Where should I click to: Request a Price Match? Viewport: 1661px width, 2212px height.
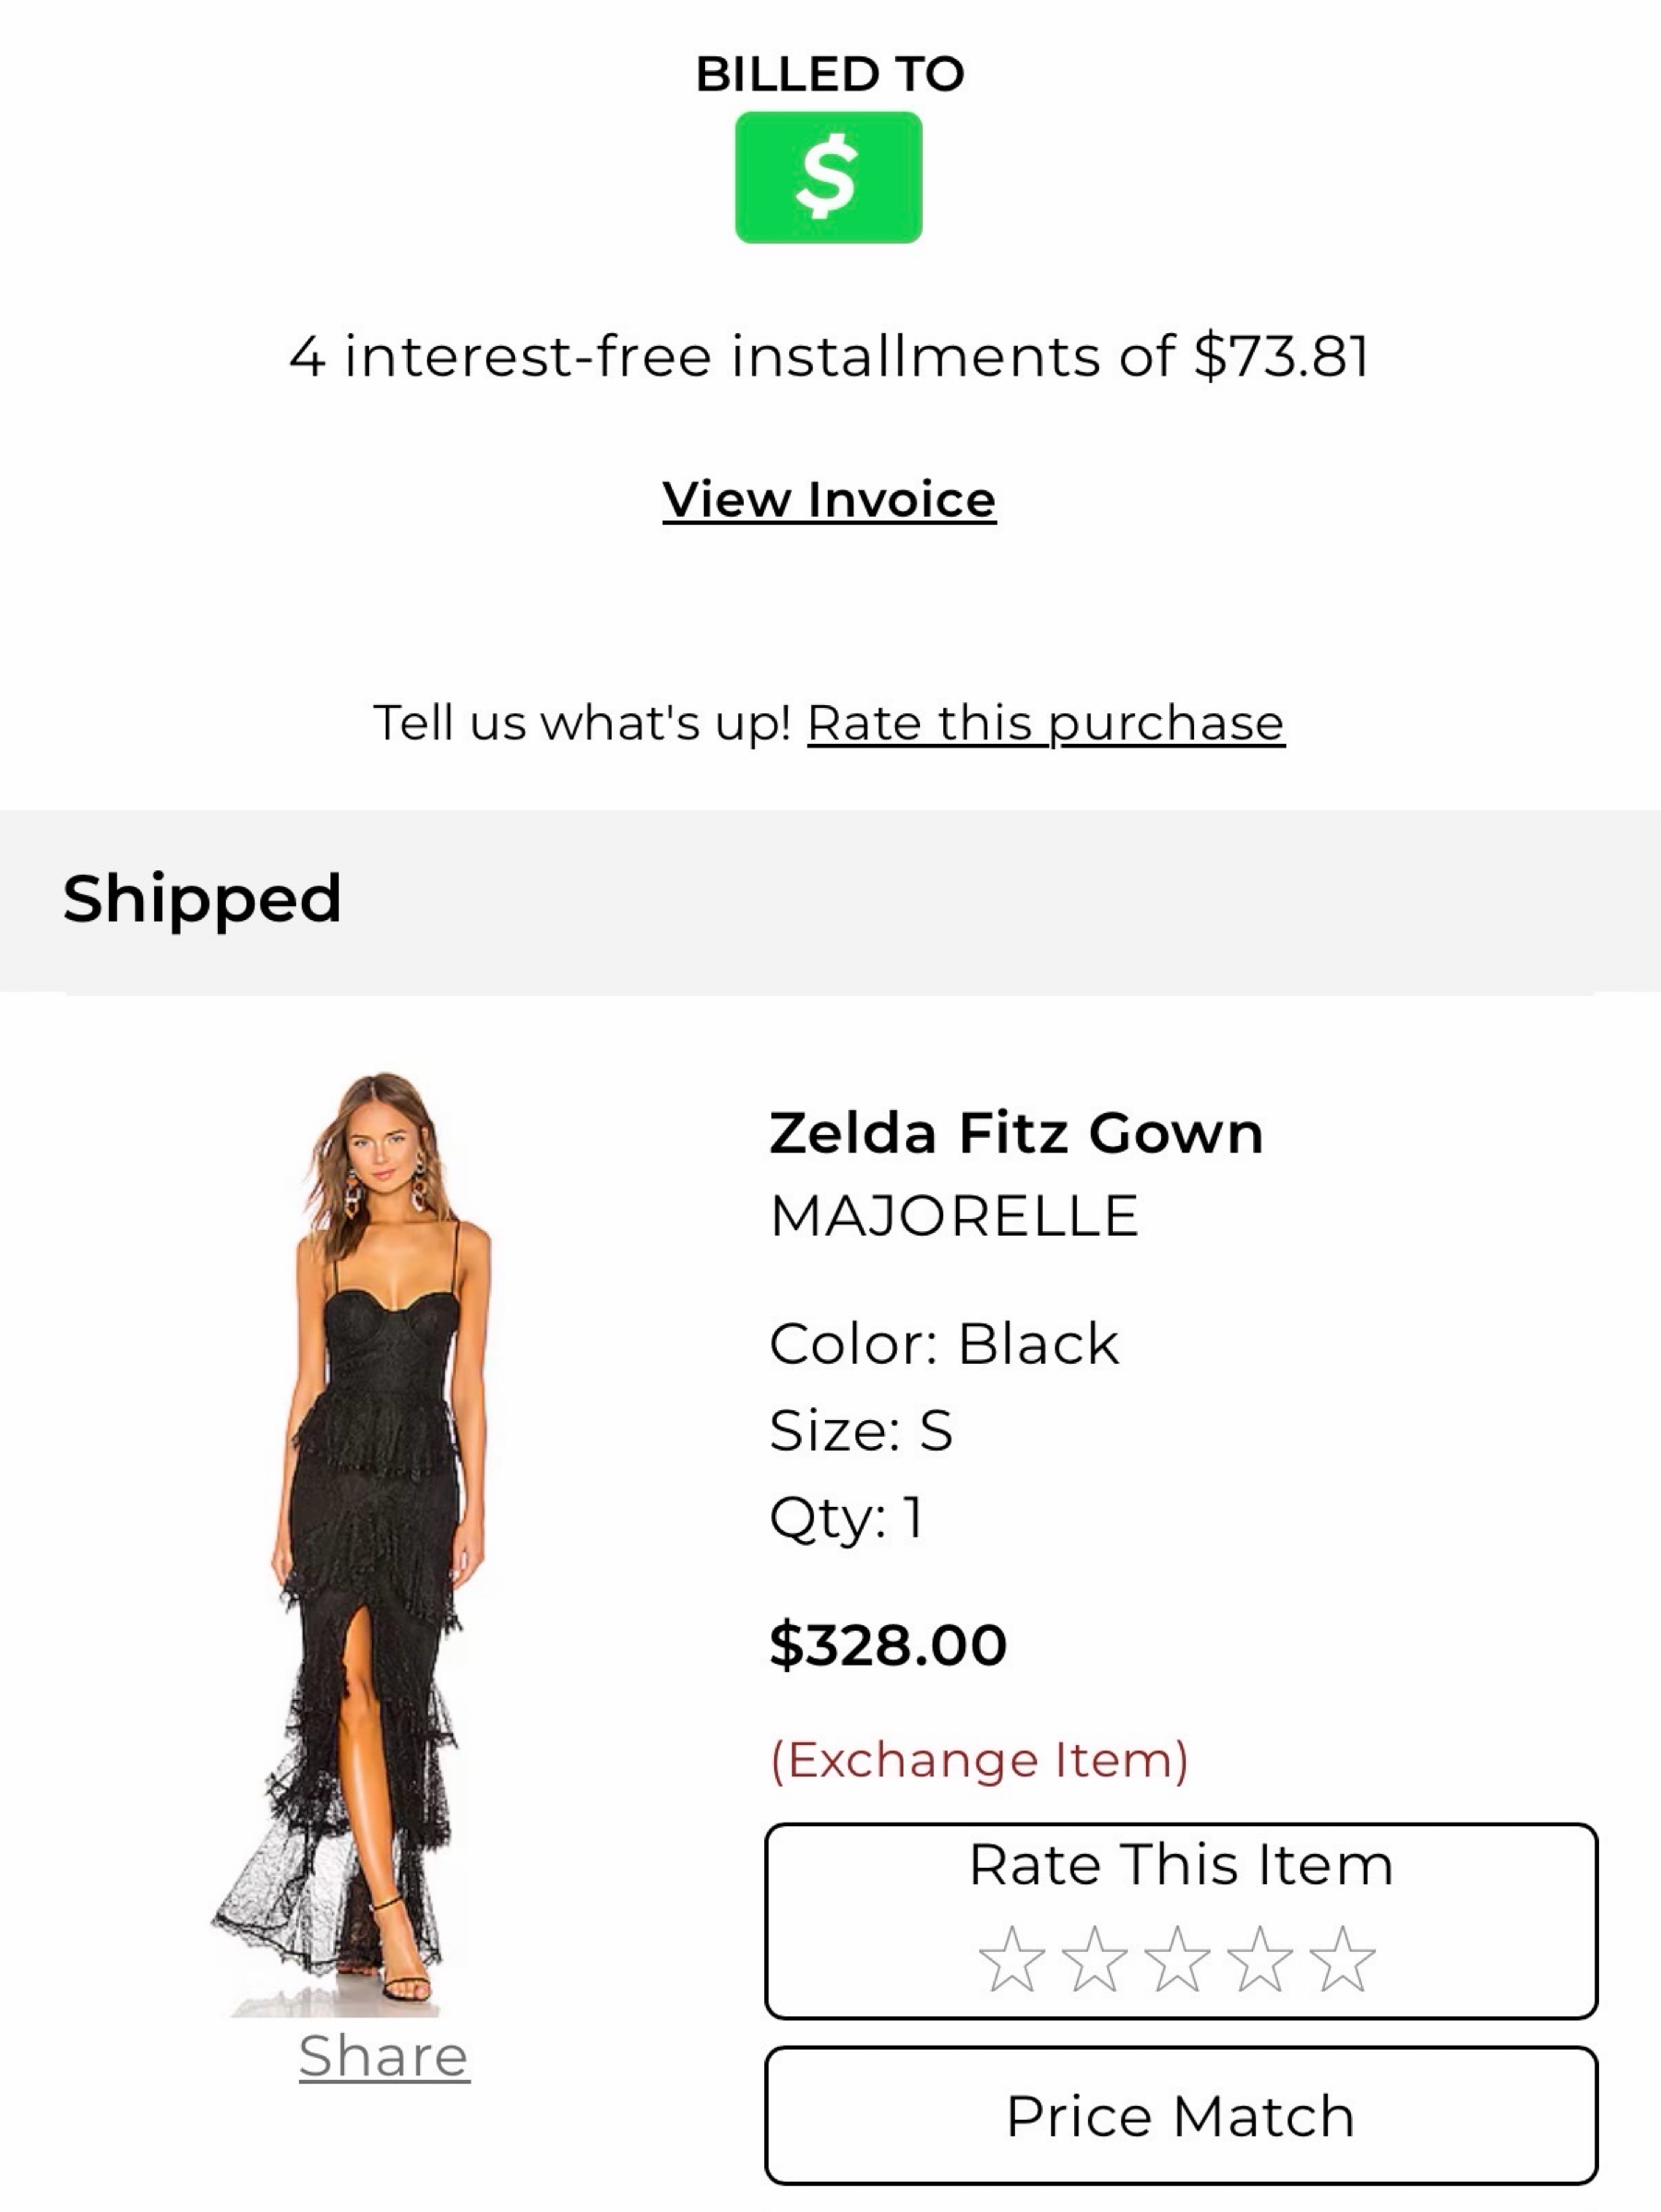1181,2114
